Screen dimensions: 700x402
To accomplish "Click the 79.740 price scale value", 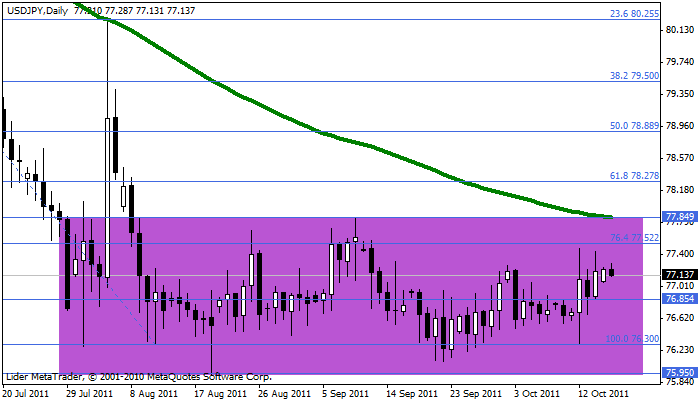I will click(680, 62).
